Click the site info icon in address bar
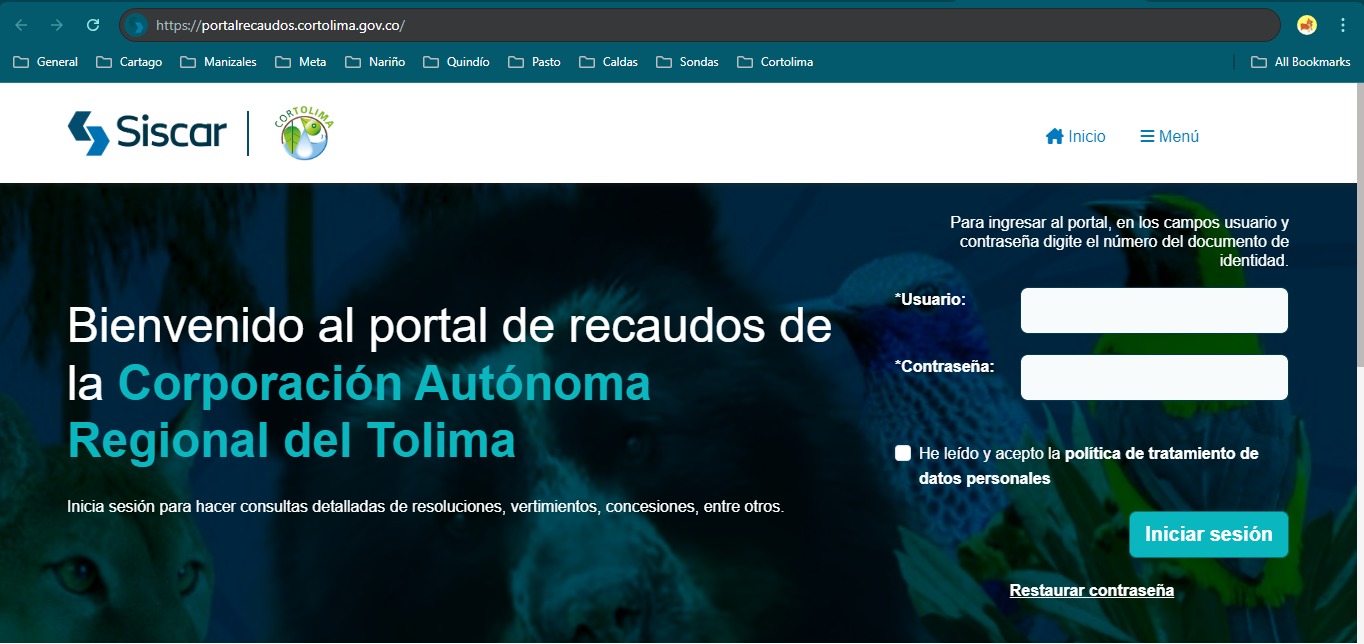1364x644 pixels. click(x=139, y=25)
